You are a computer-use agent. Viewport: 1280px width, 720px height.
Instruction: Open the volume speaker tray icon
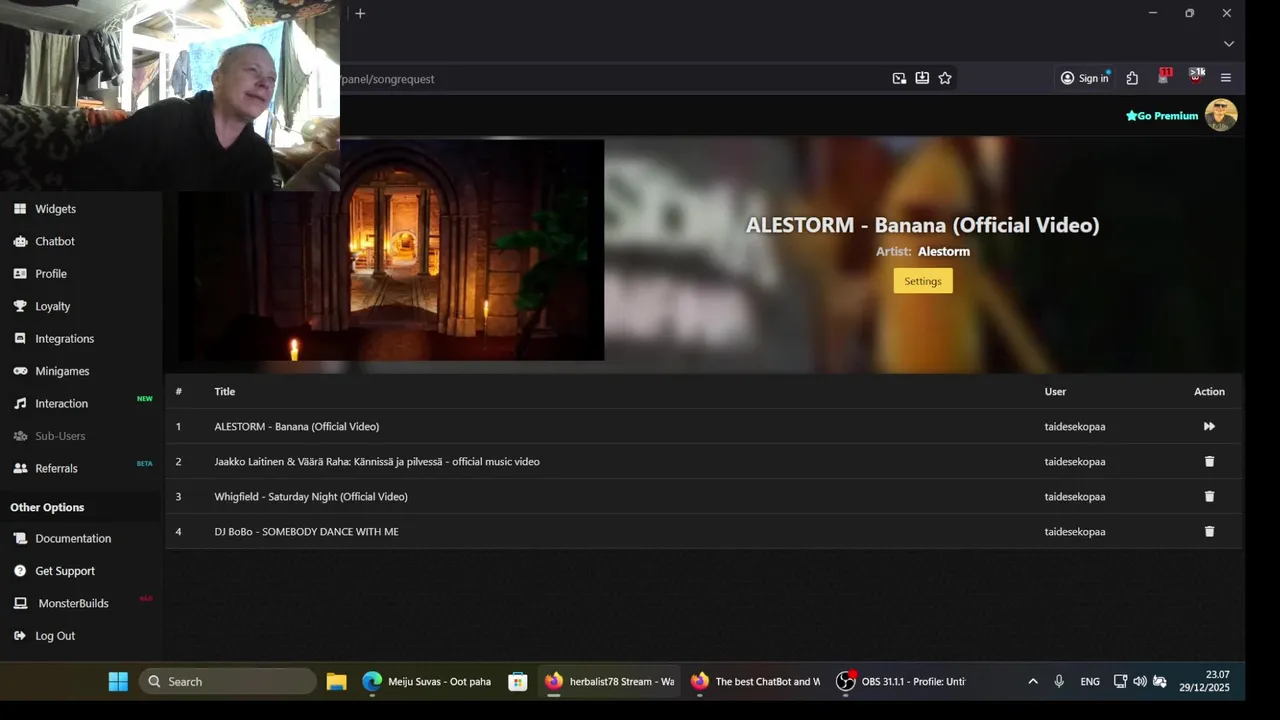pyautogui.click(x=1140, y=681)
